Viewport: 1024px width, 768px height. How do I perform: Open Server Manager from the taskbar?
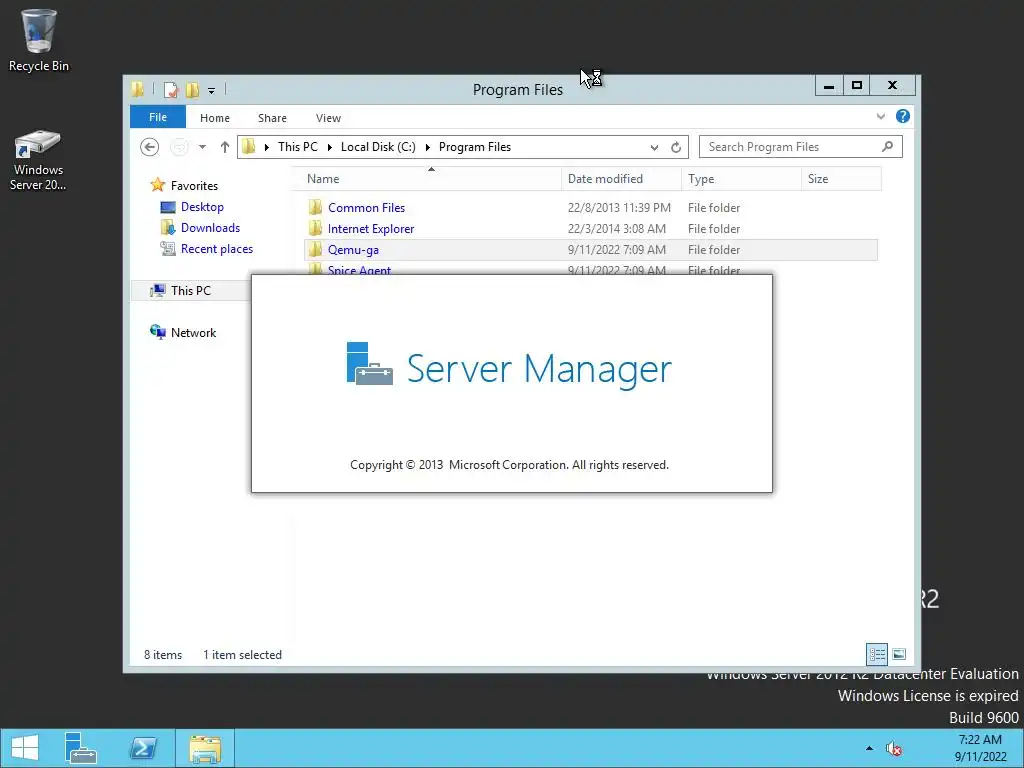coord(81,748)
